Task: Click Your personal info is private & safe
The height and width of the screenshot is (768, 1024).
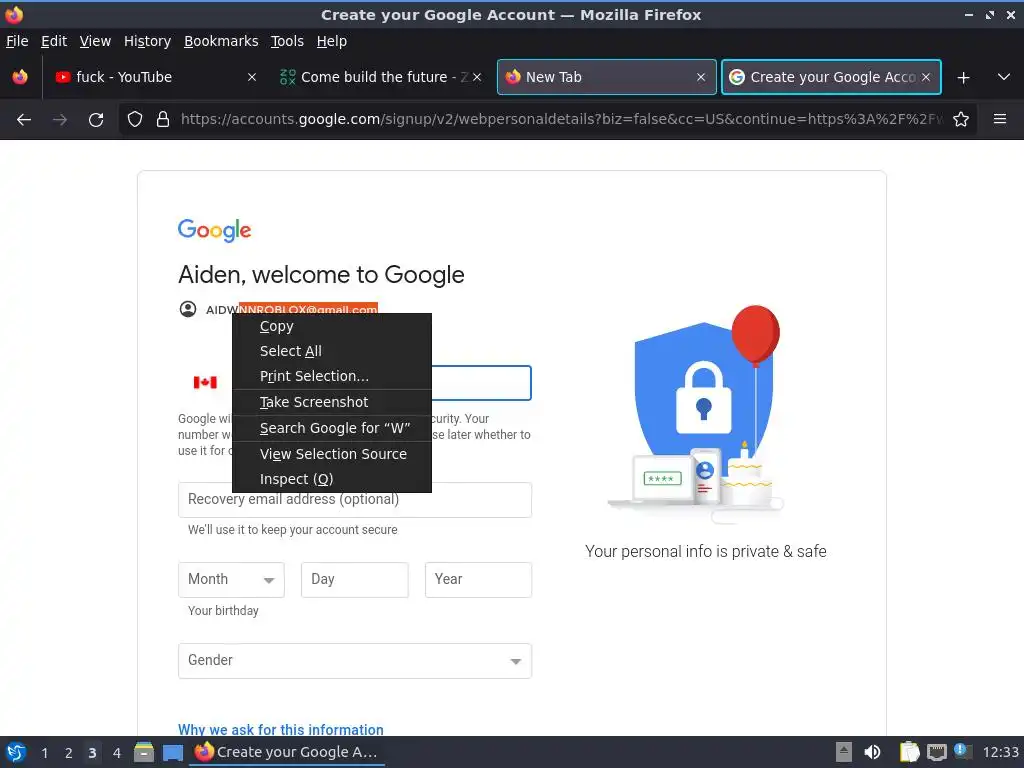Action: 705,552
